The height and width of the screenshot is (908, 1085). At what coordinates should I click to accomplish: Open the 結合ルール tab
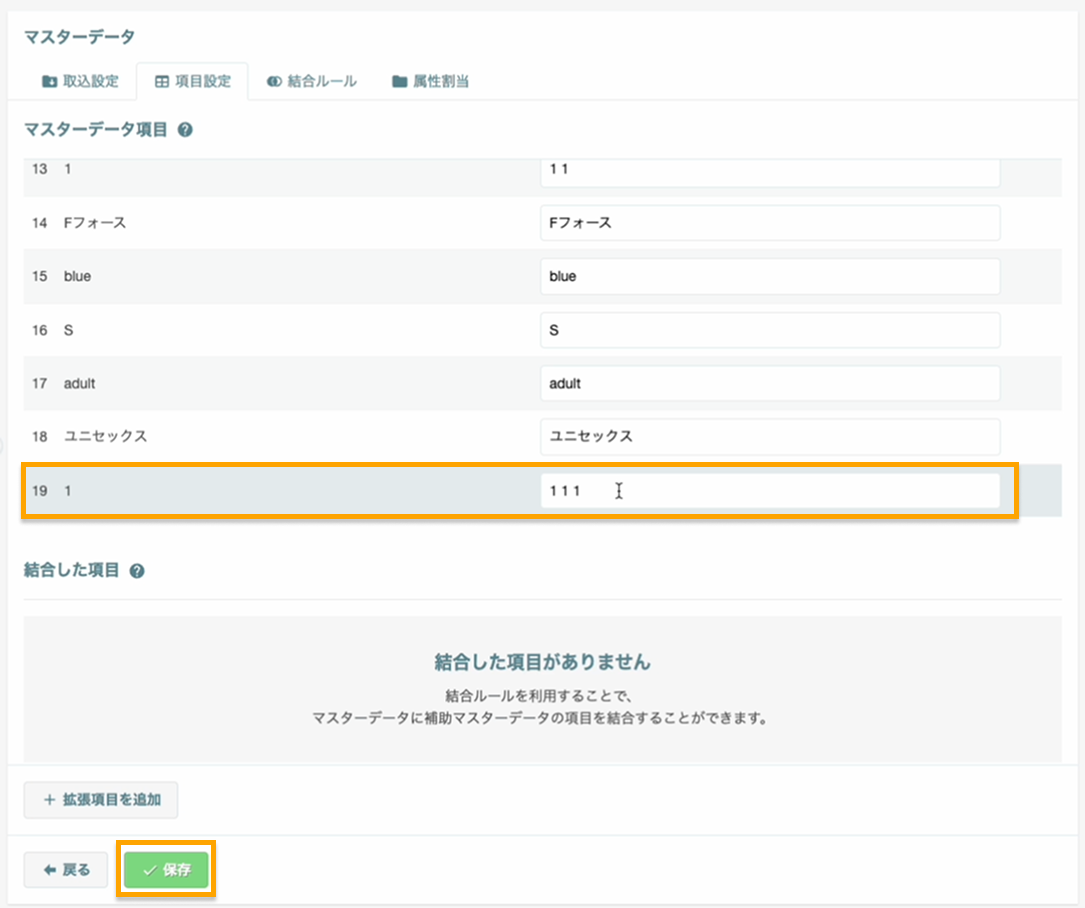tap(311, 82)
